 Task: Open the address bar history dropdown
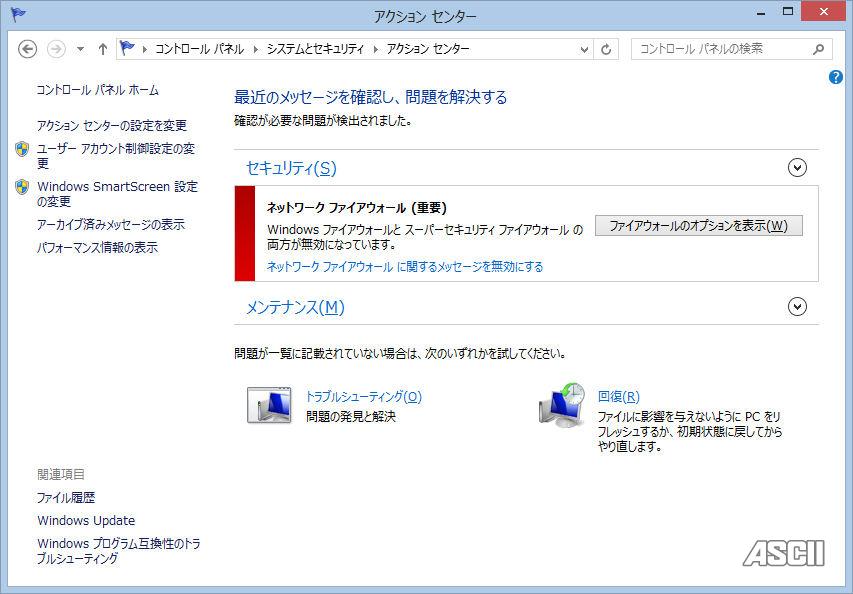coord(584,49)
